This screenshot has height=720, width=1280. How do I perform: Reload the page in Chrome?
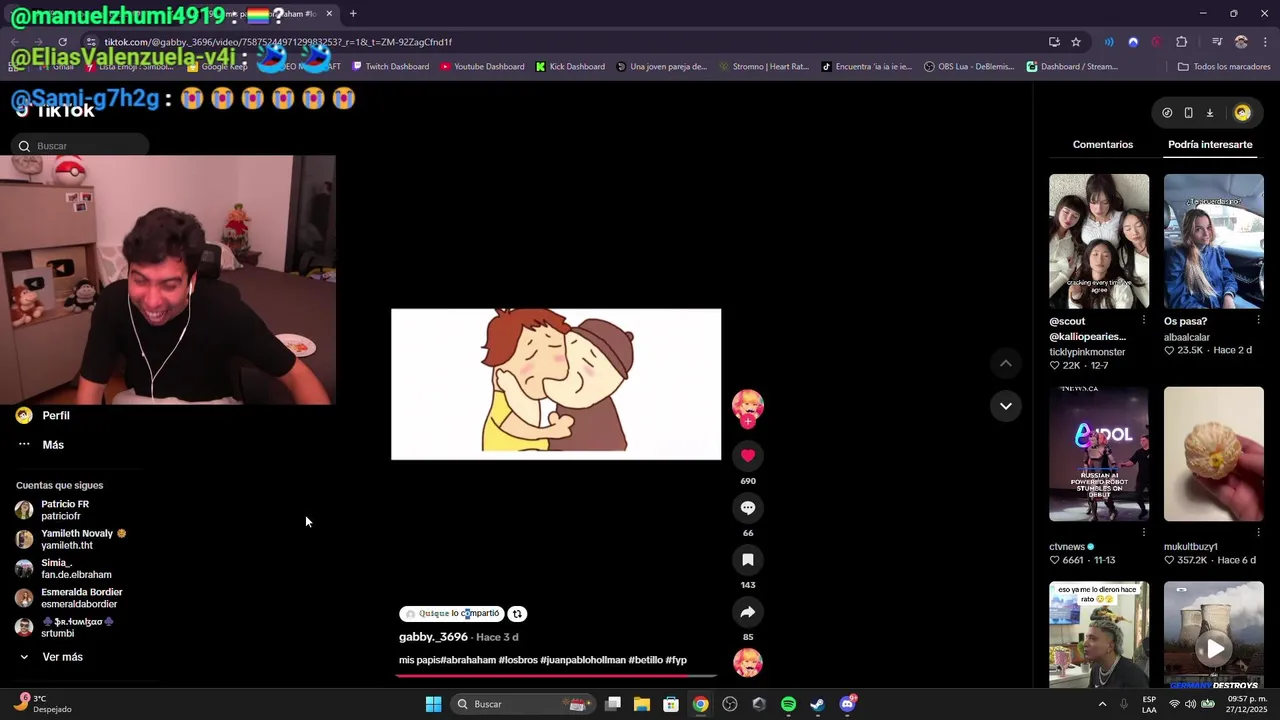[x=62, y=42]
